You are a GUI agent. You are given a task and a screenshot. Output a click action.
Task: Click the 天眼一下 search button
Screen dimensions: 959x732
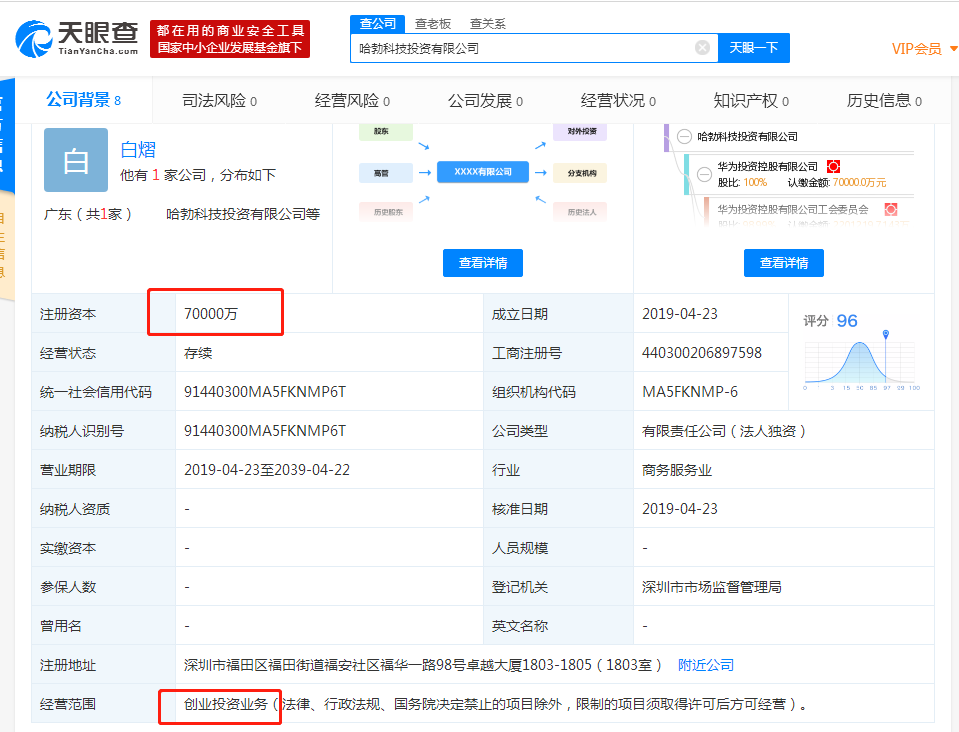(x=753, y=47)
